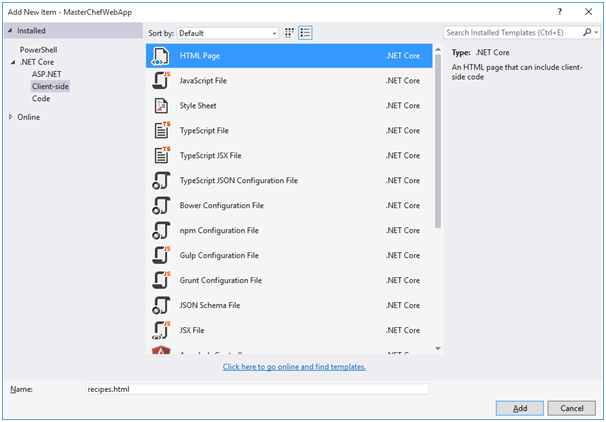The image size is (606, 422).
Task: Select the PowerShell category
Action: [x=39, y=50]
